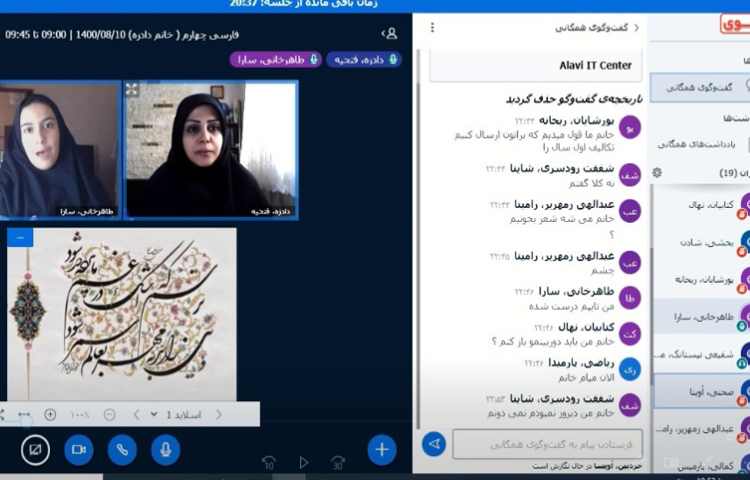This screenshot has height=480, width=750.
Task: Zoom out of the presentation
Action: click(x=110, y=415)
